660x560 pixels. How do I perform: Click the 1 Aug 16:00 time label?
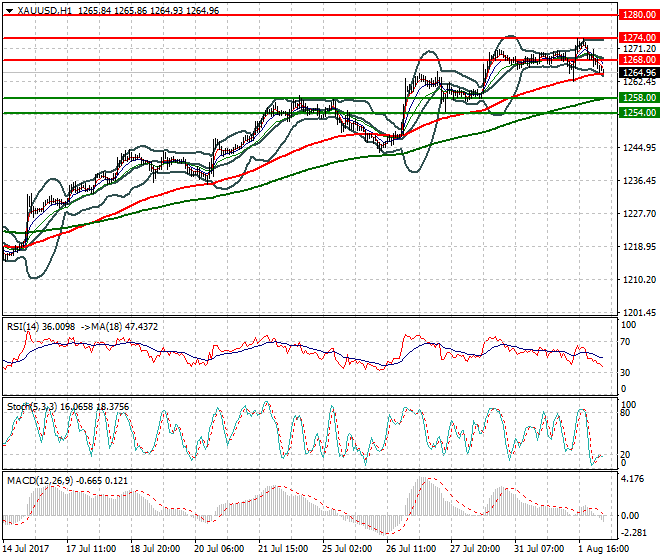(x=604, y=549)
